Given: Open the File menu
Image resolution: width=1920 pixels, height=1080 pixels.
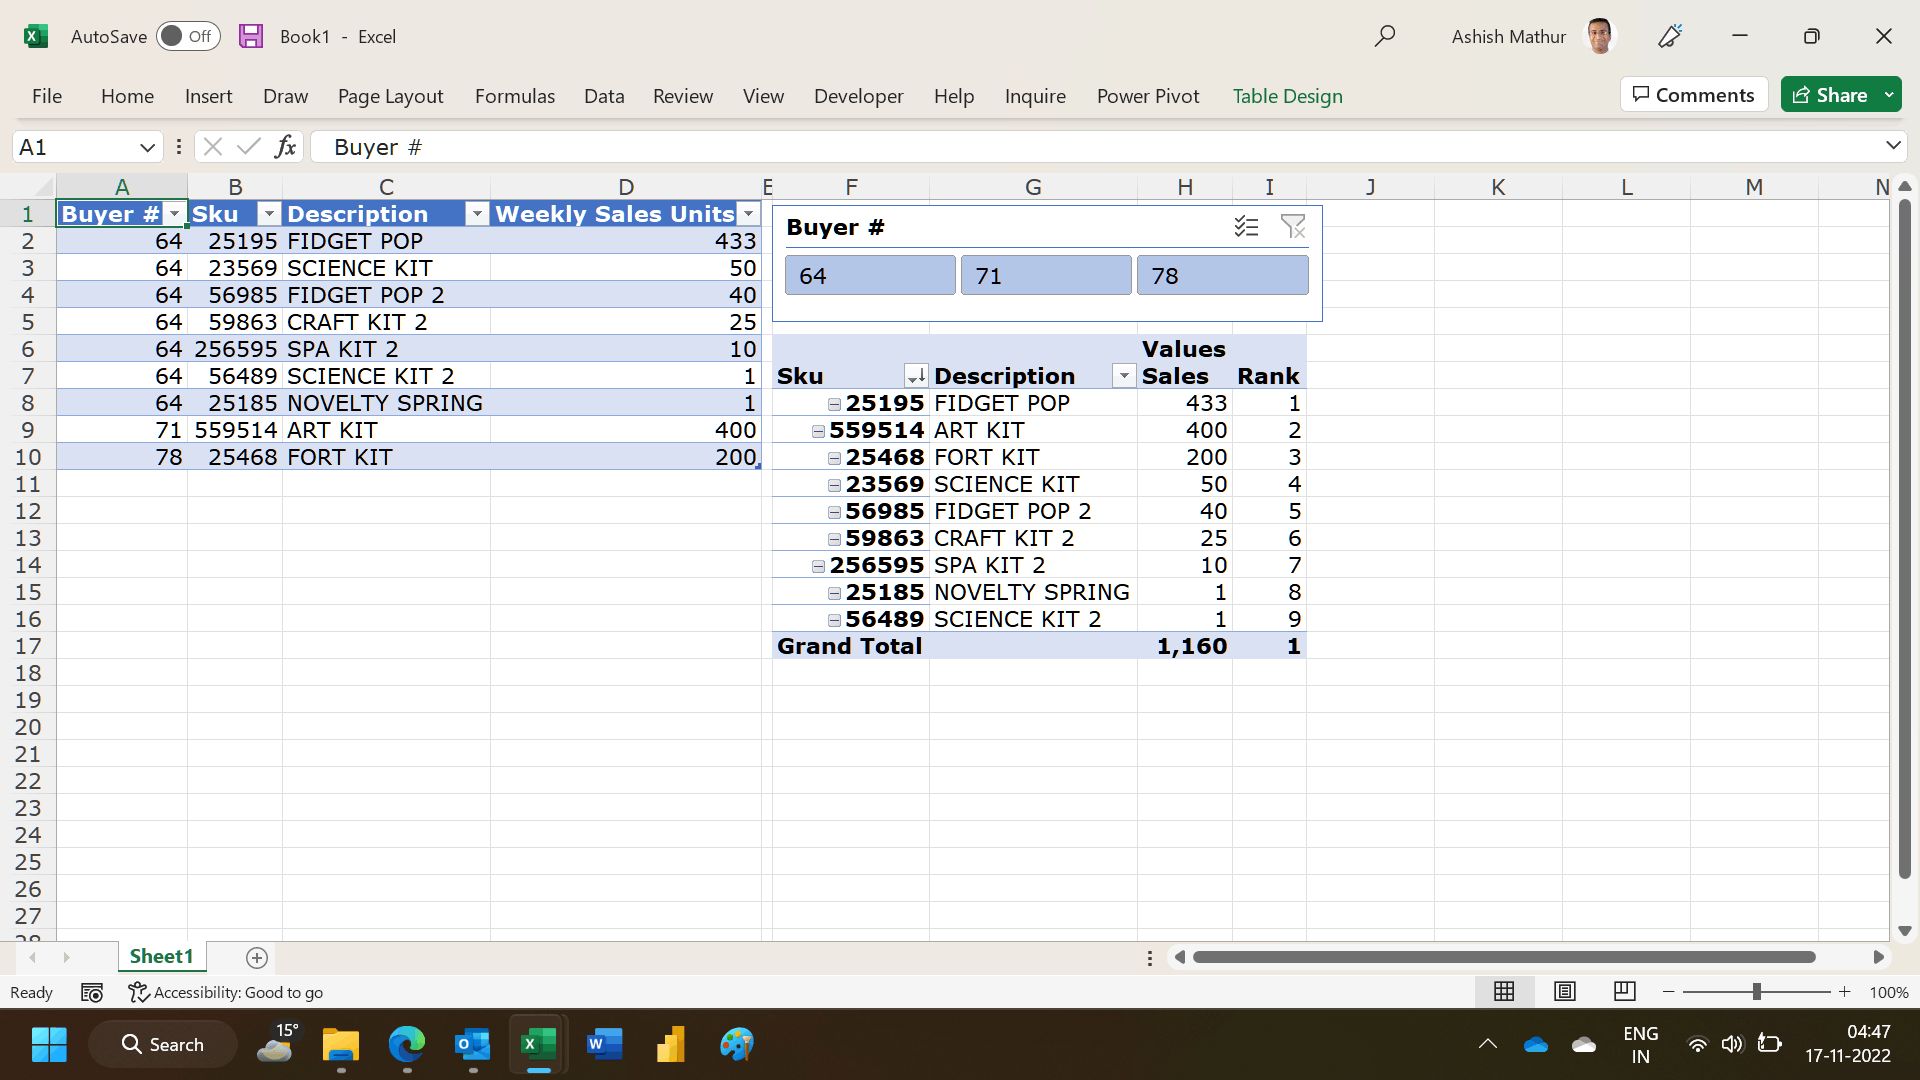Looking at the screenshot, I should tap(47, 96).
